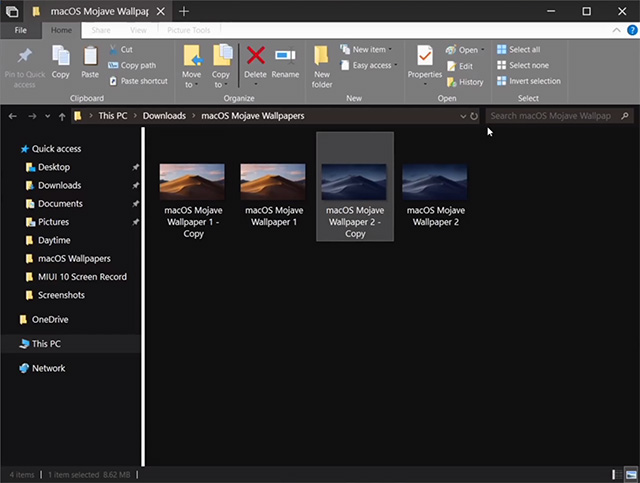Click Select none

[522, 65]
